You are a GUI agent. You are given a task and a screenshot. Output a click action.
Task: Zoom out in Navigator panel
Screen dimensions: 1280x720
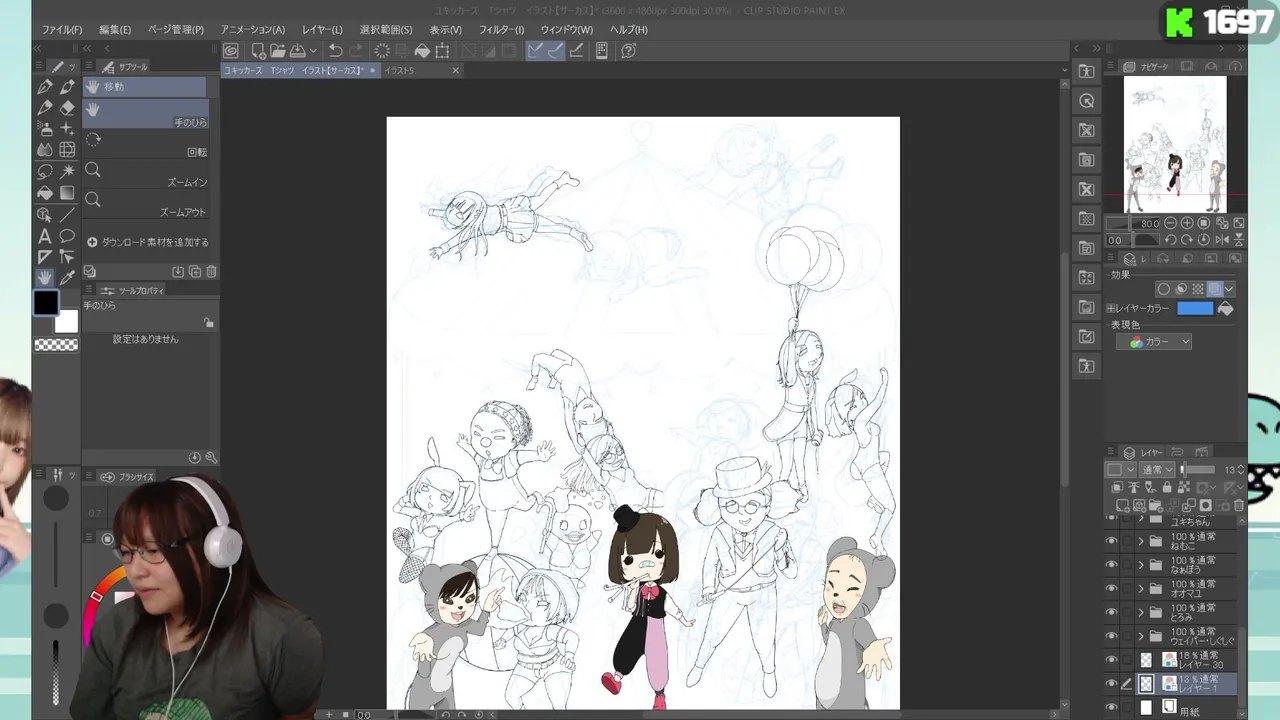1170,224
